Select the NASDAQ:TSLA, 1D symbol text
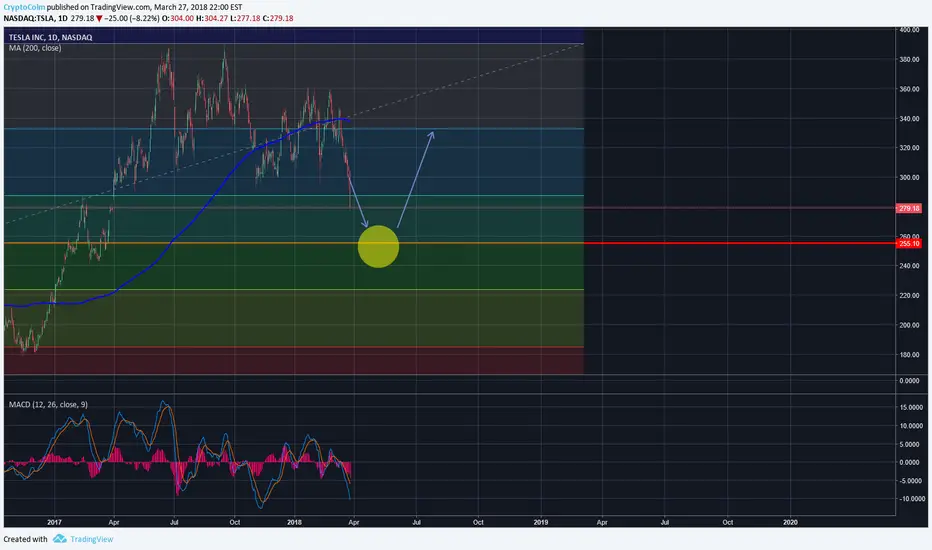The height and width of the screenshot is (550, 932). [x=35, y=18]
